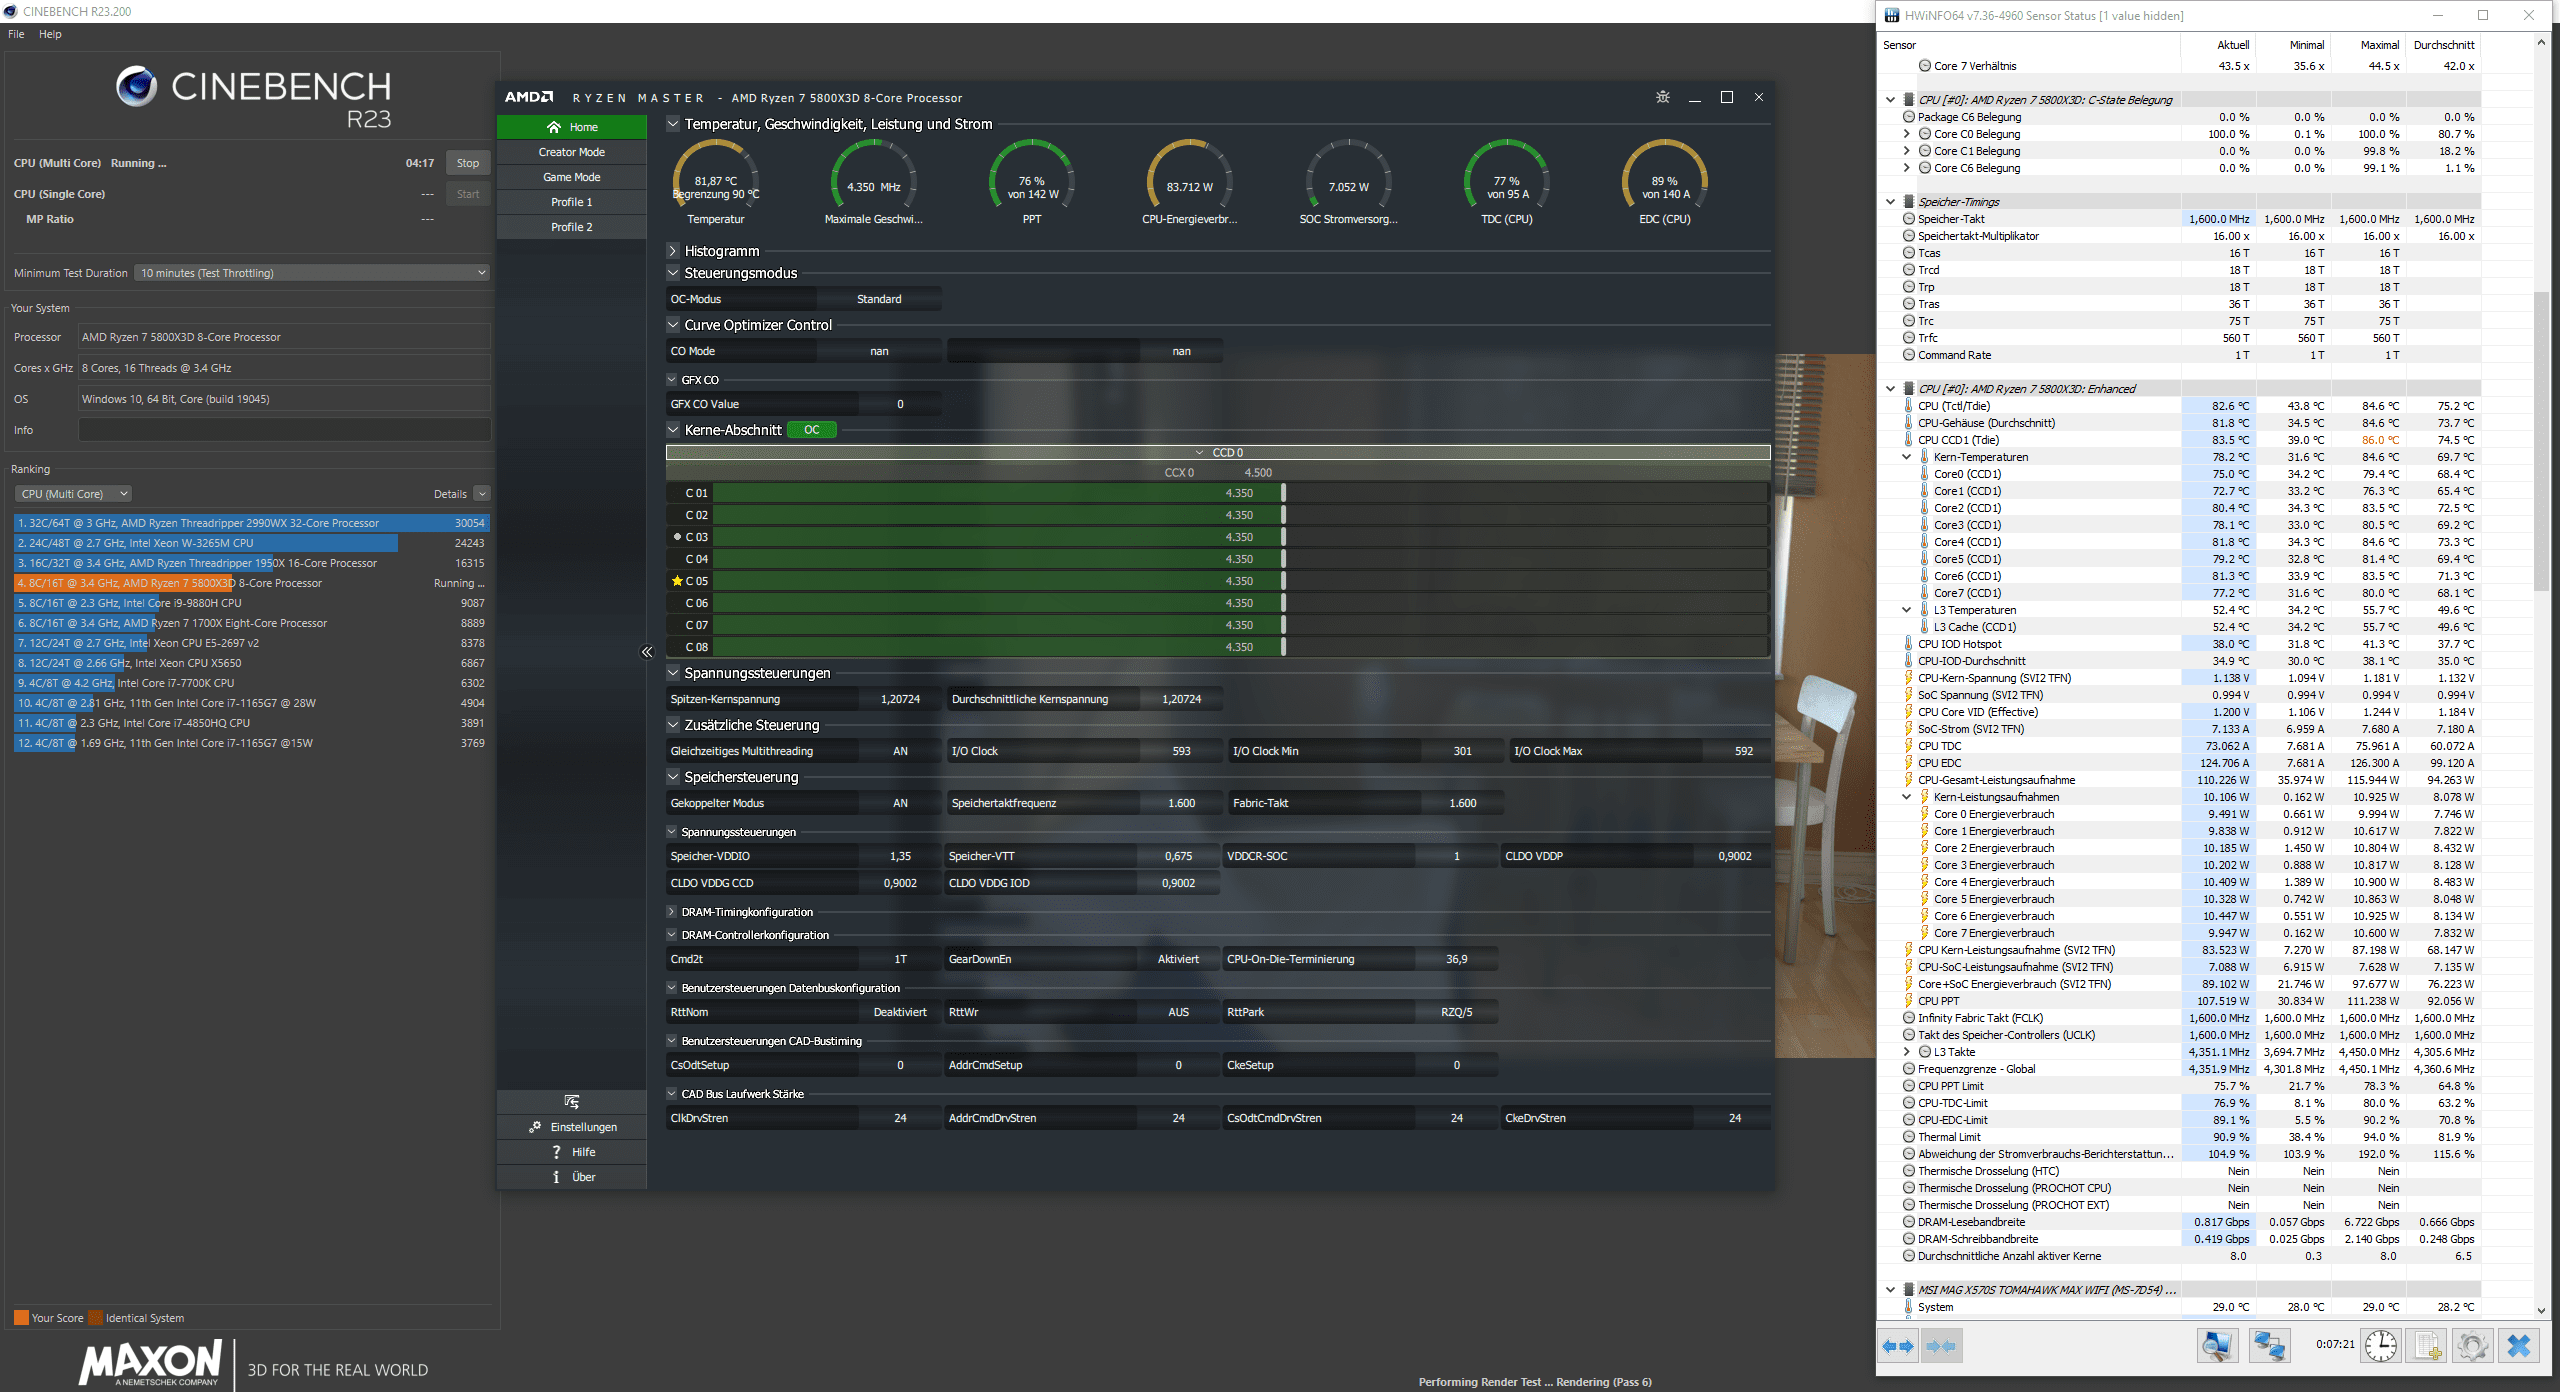Click Start for CPU Single Core test

[468, 194]
